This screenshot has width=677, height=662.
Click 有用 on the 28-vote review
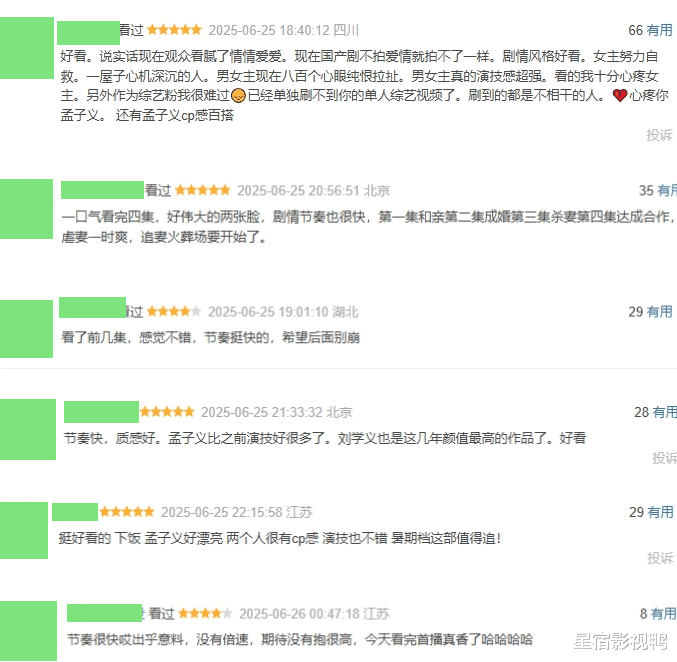coord(664,412)
